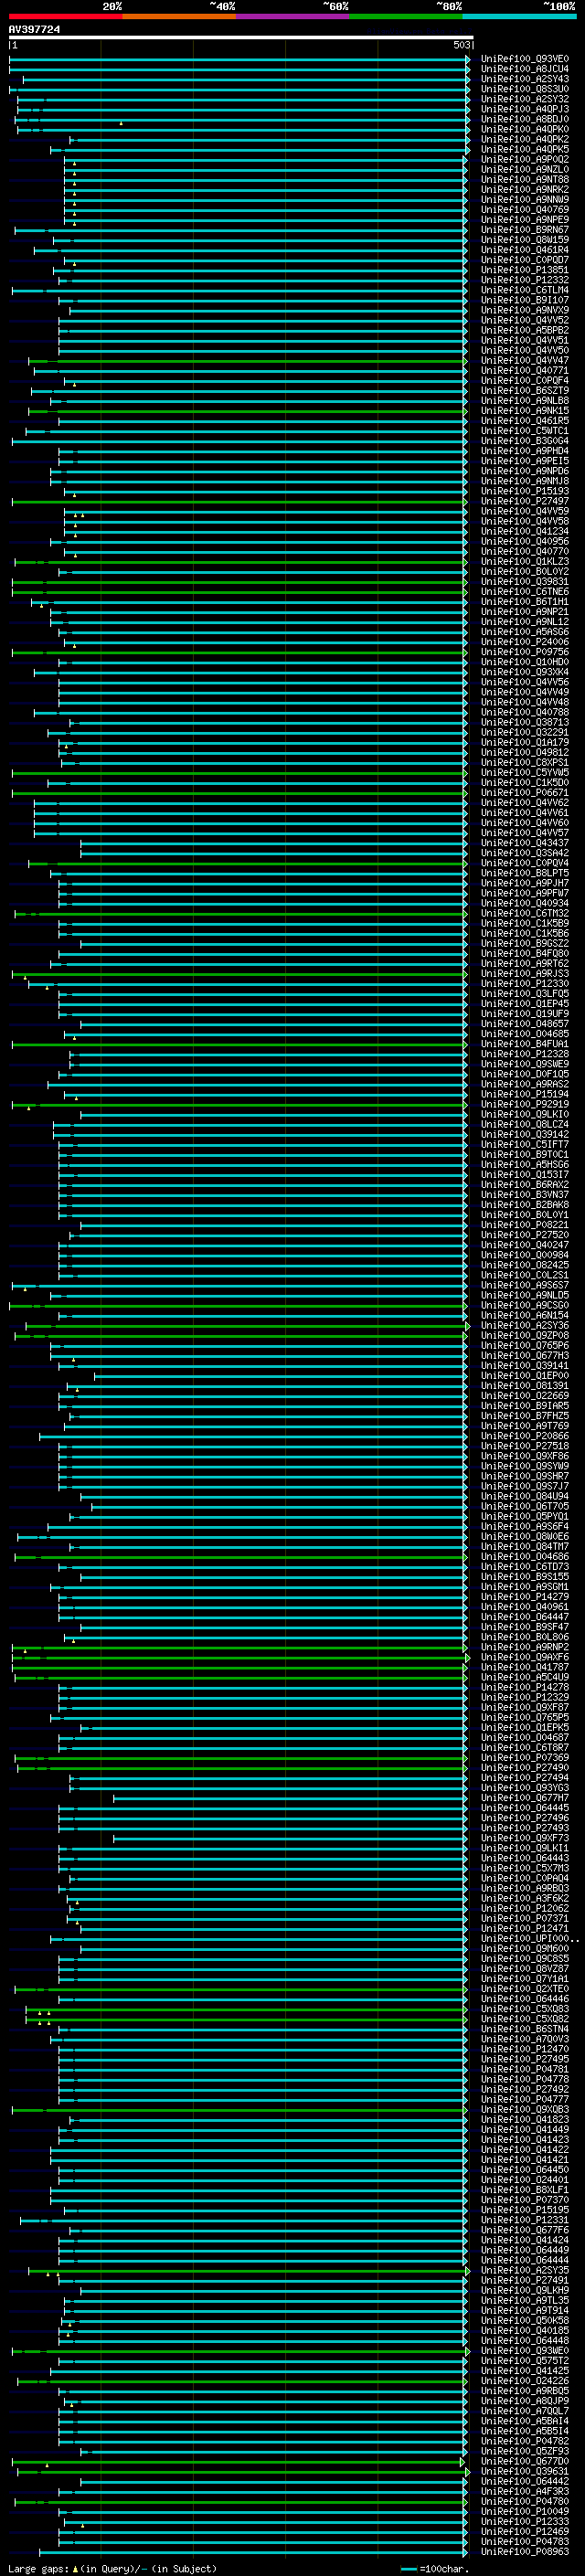Image resolution: width=585 pixels, height=2576 pixels.
Task: Select label UniRef100_C6TLM4
Action: pyautogui.click(x=525, y=290)
